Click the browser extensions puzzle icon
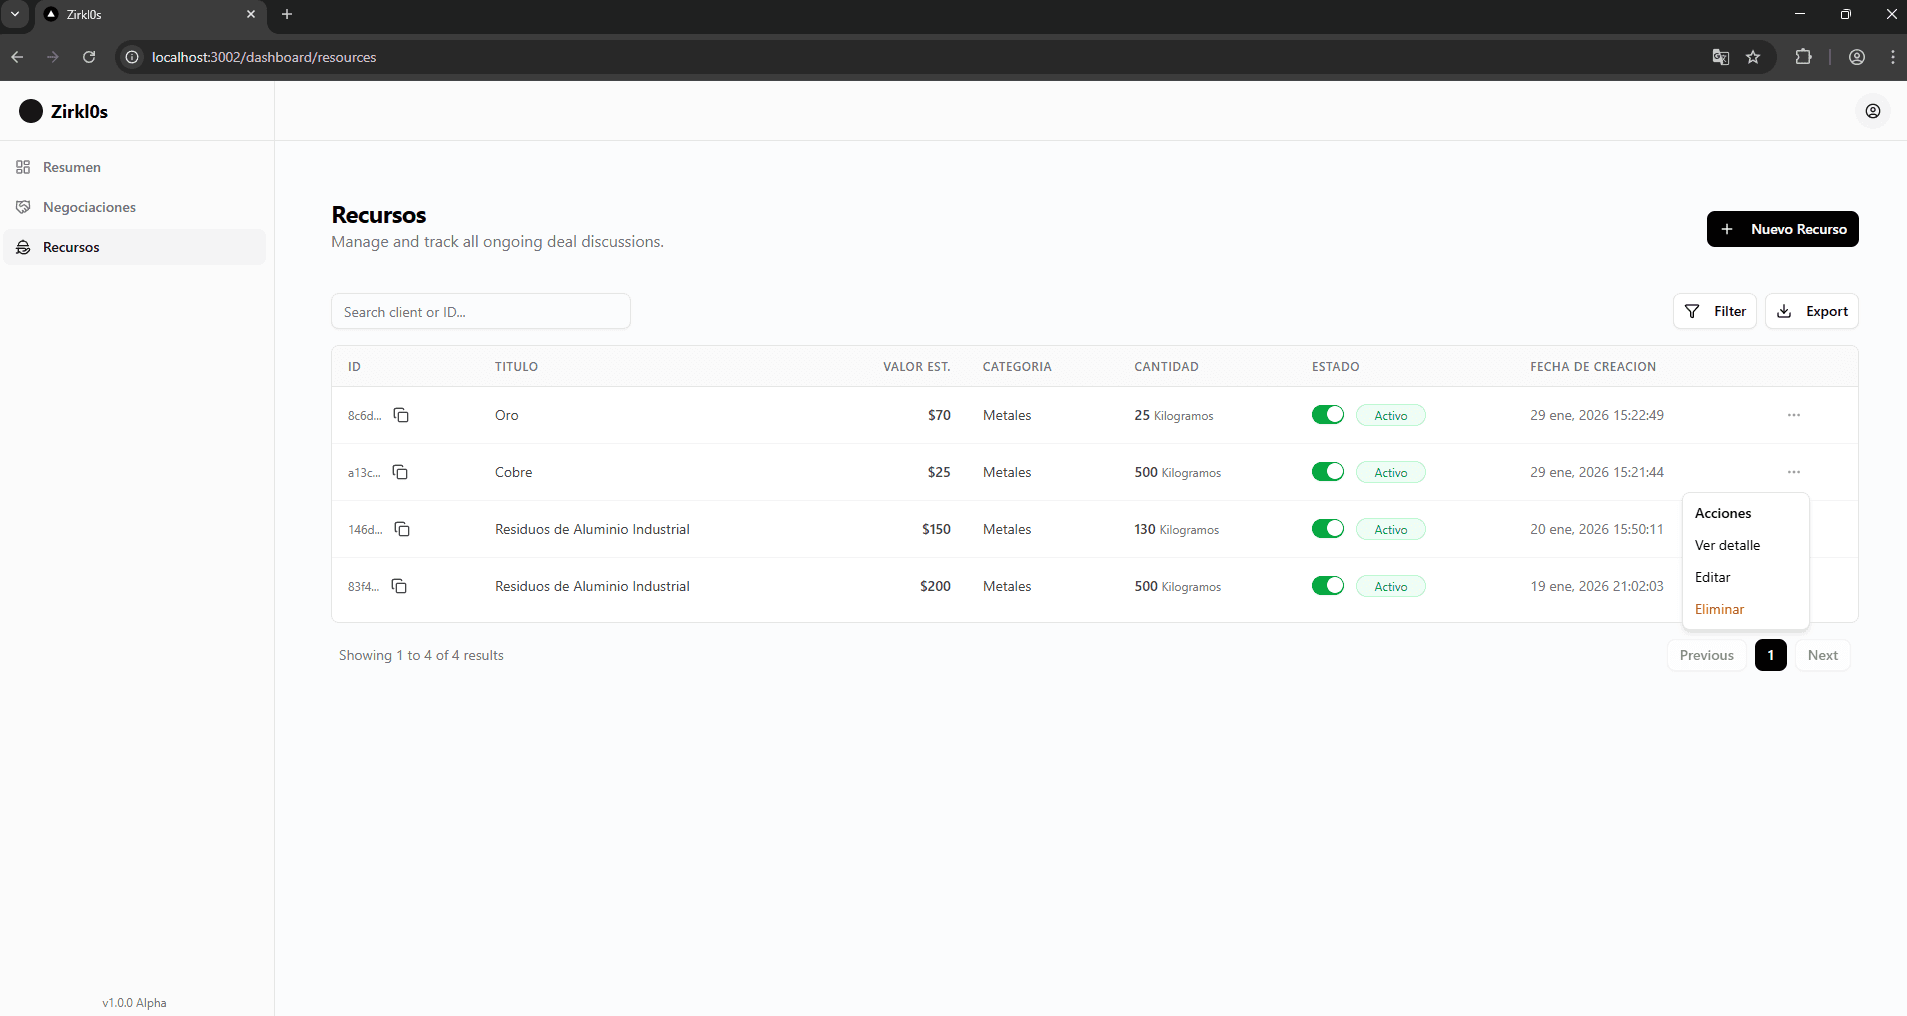Viewport: 1907px width, 1016px height. [x=1803, y=57]
